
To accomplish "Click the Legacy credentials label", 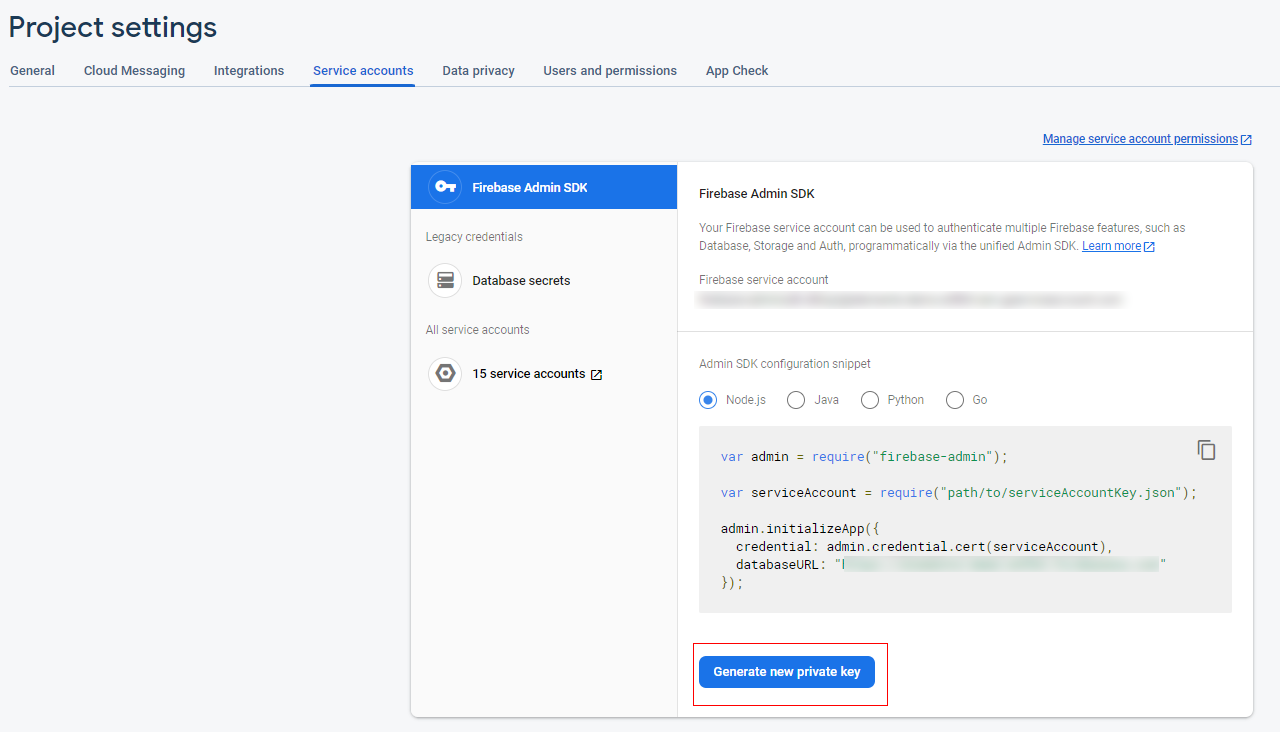I will click(x=474, y=237).
